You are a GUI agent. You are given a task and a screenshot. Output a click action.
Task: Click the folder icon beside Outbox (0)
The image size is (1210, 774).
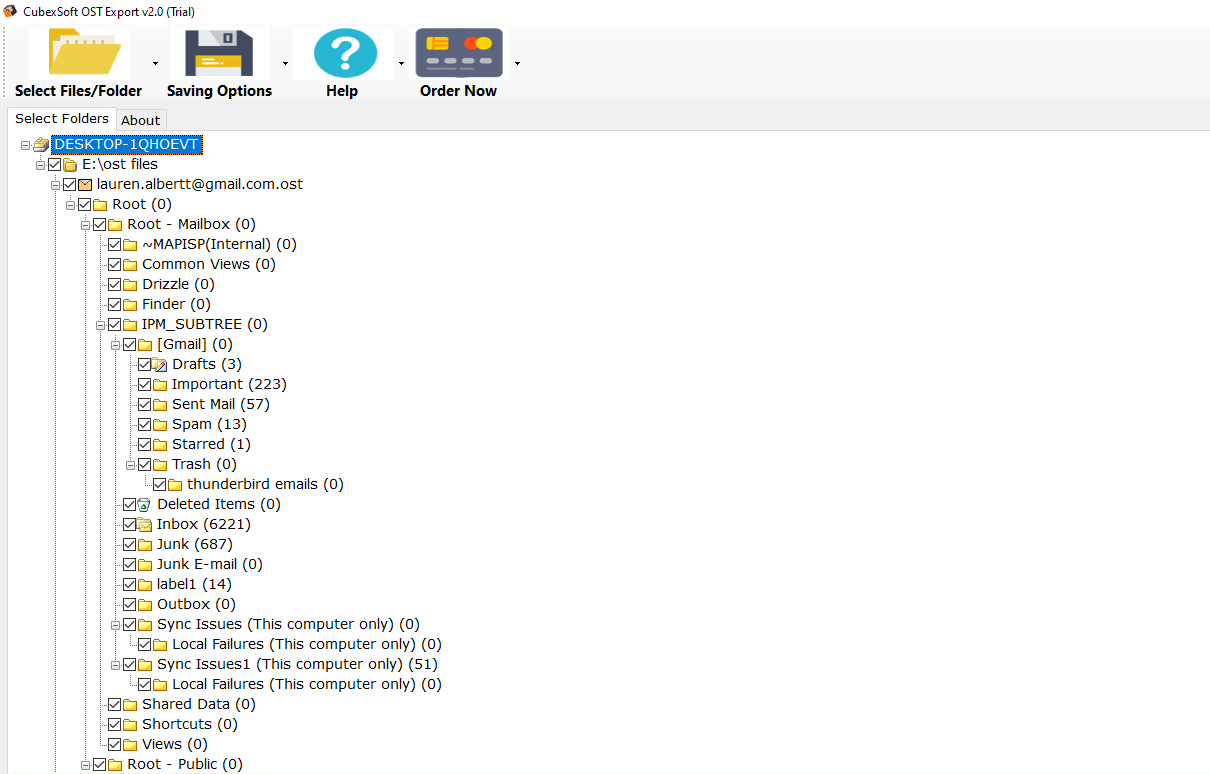click(x=145, y=605)
